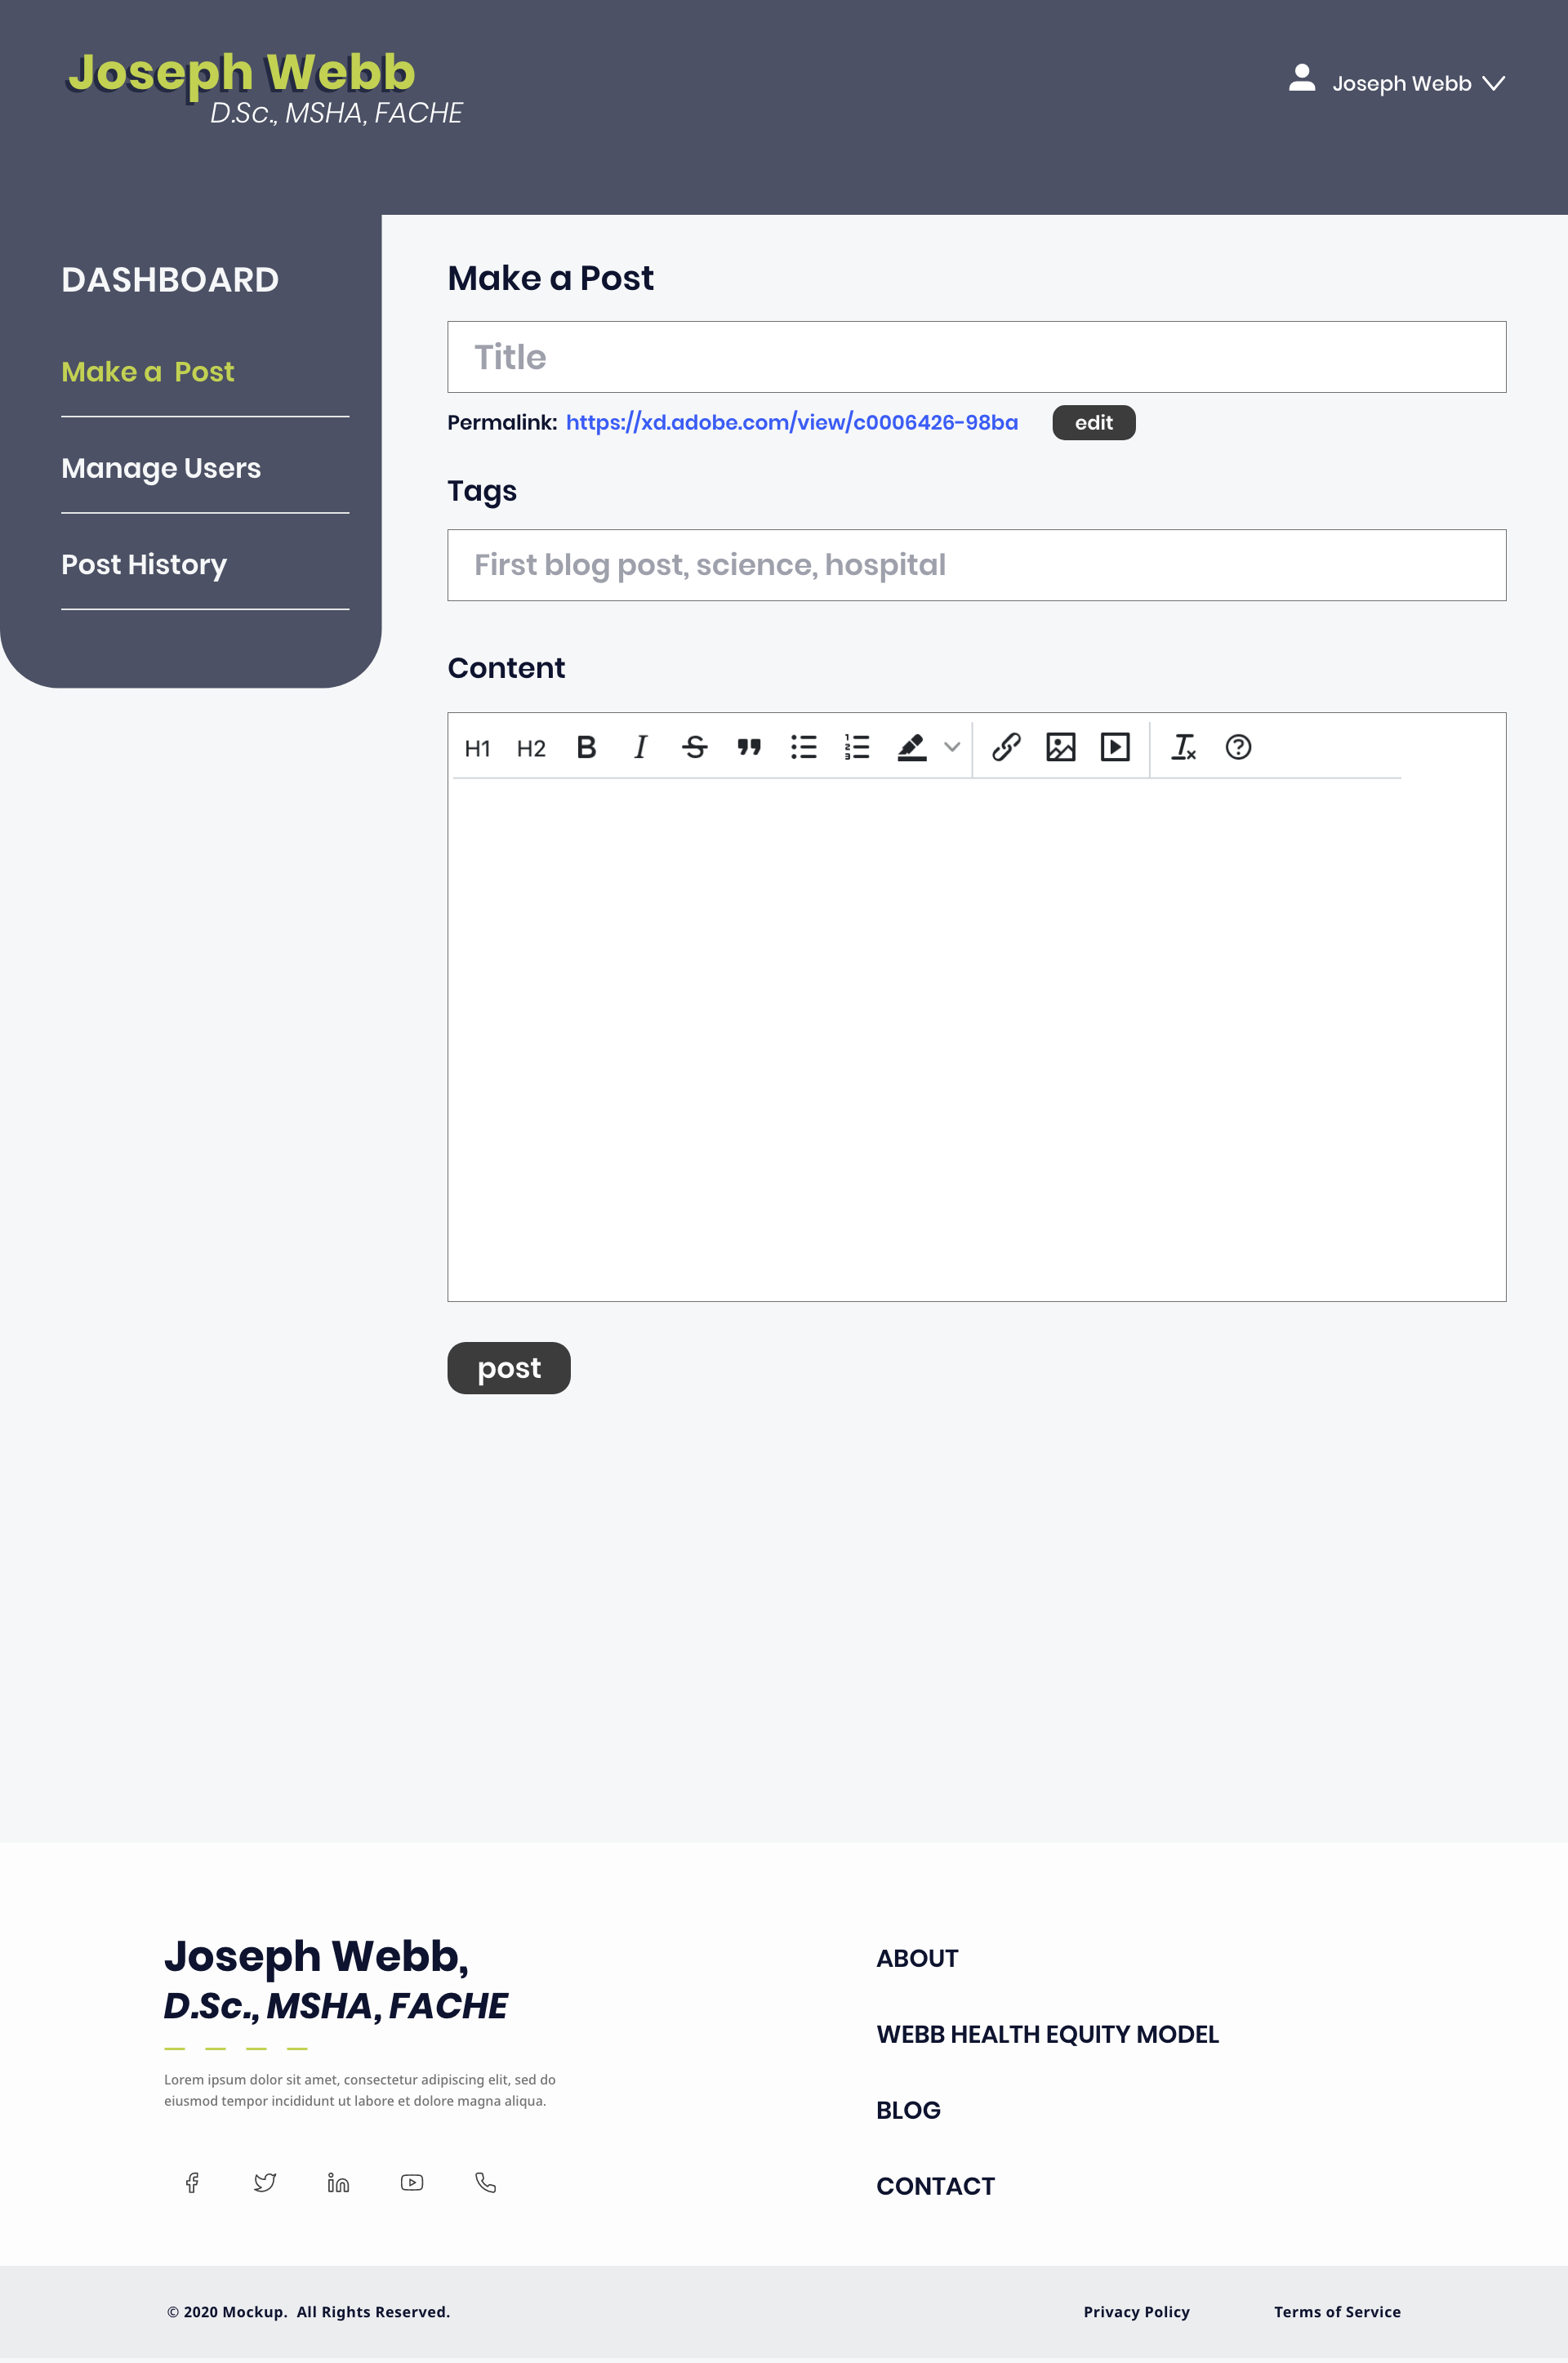The height and width of the screenshot is (2363, 1568).
Task: Apply Heading 1 style
Action: pyautogui.click(x=477, y=747)
